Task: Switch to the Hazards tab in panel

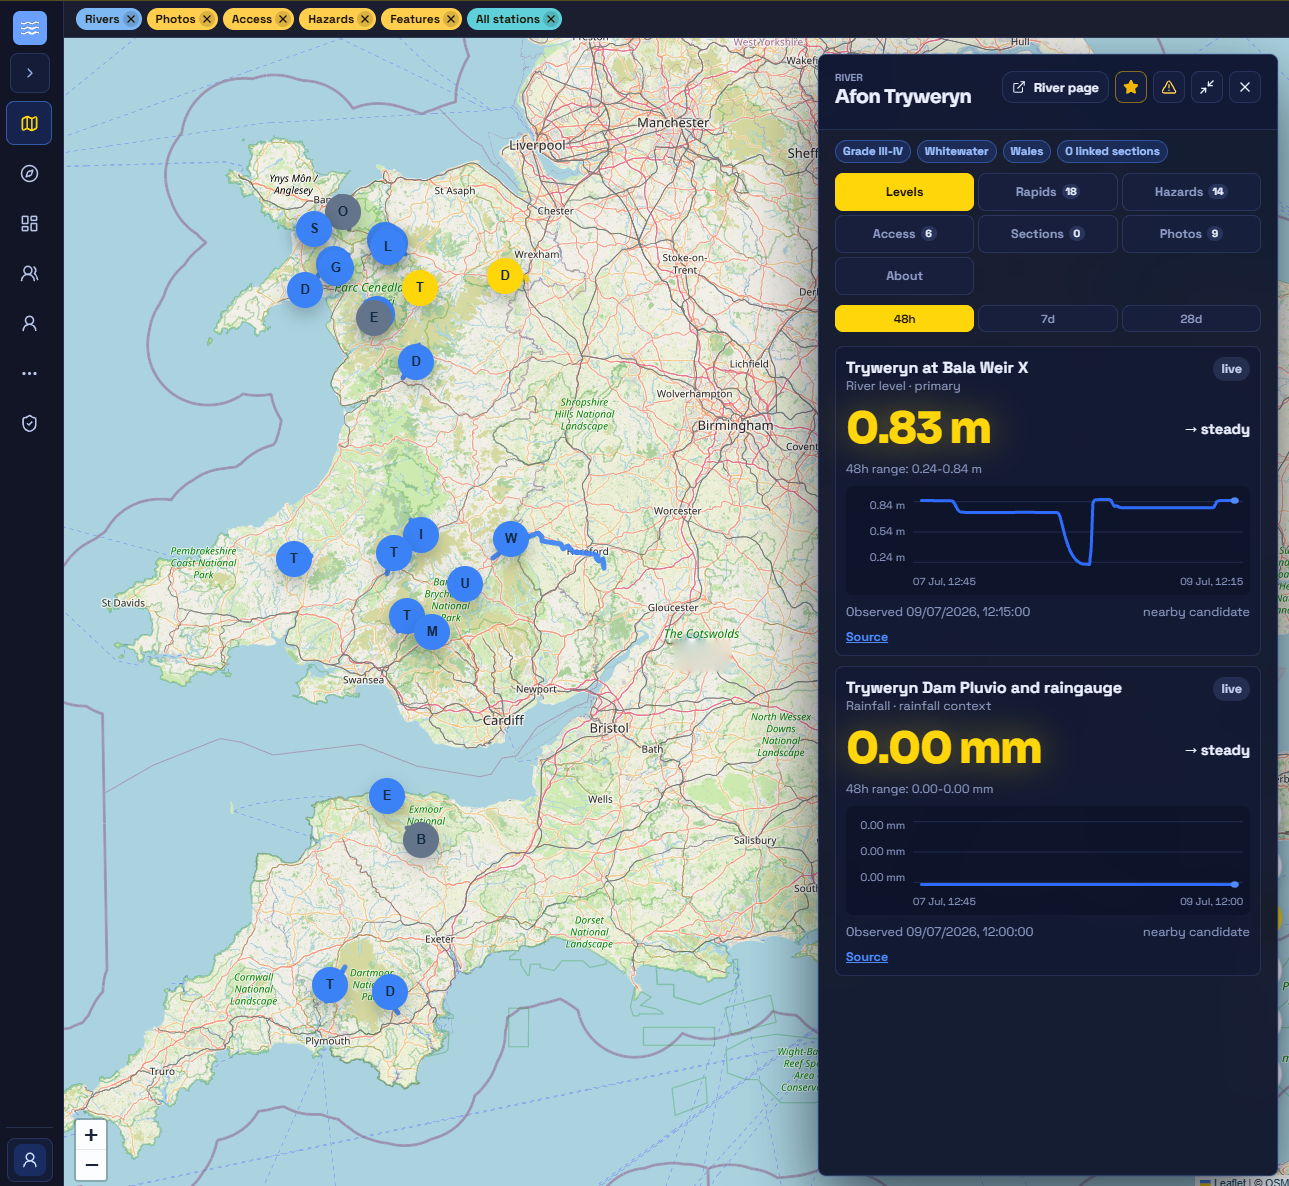Action: tap(1191, 192)
